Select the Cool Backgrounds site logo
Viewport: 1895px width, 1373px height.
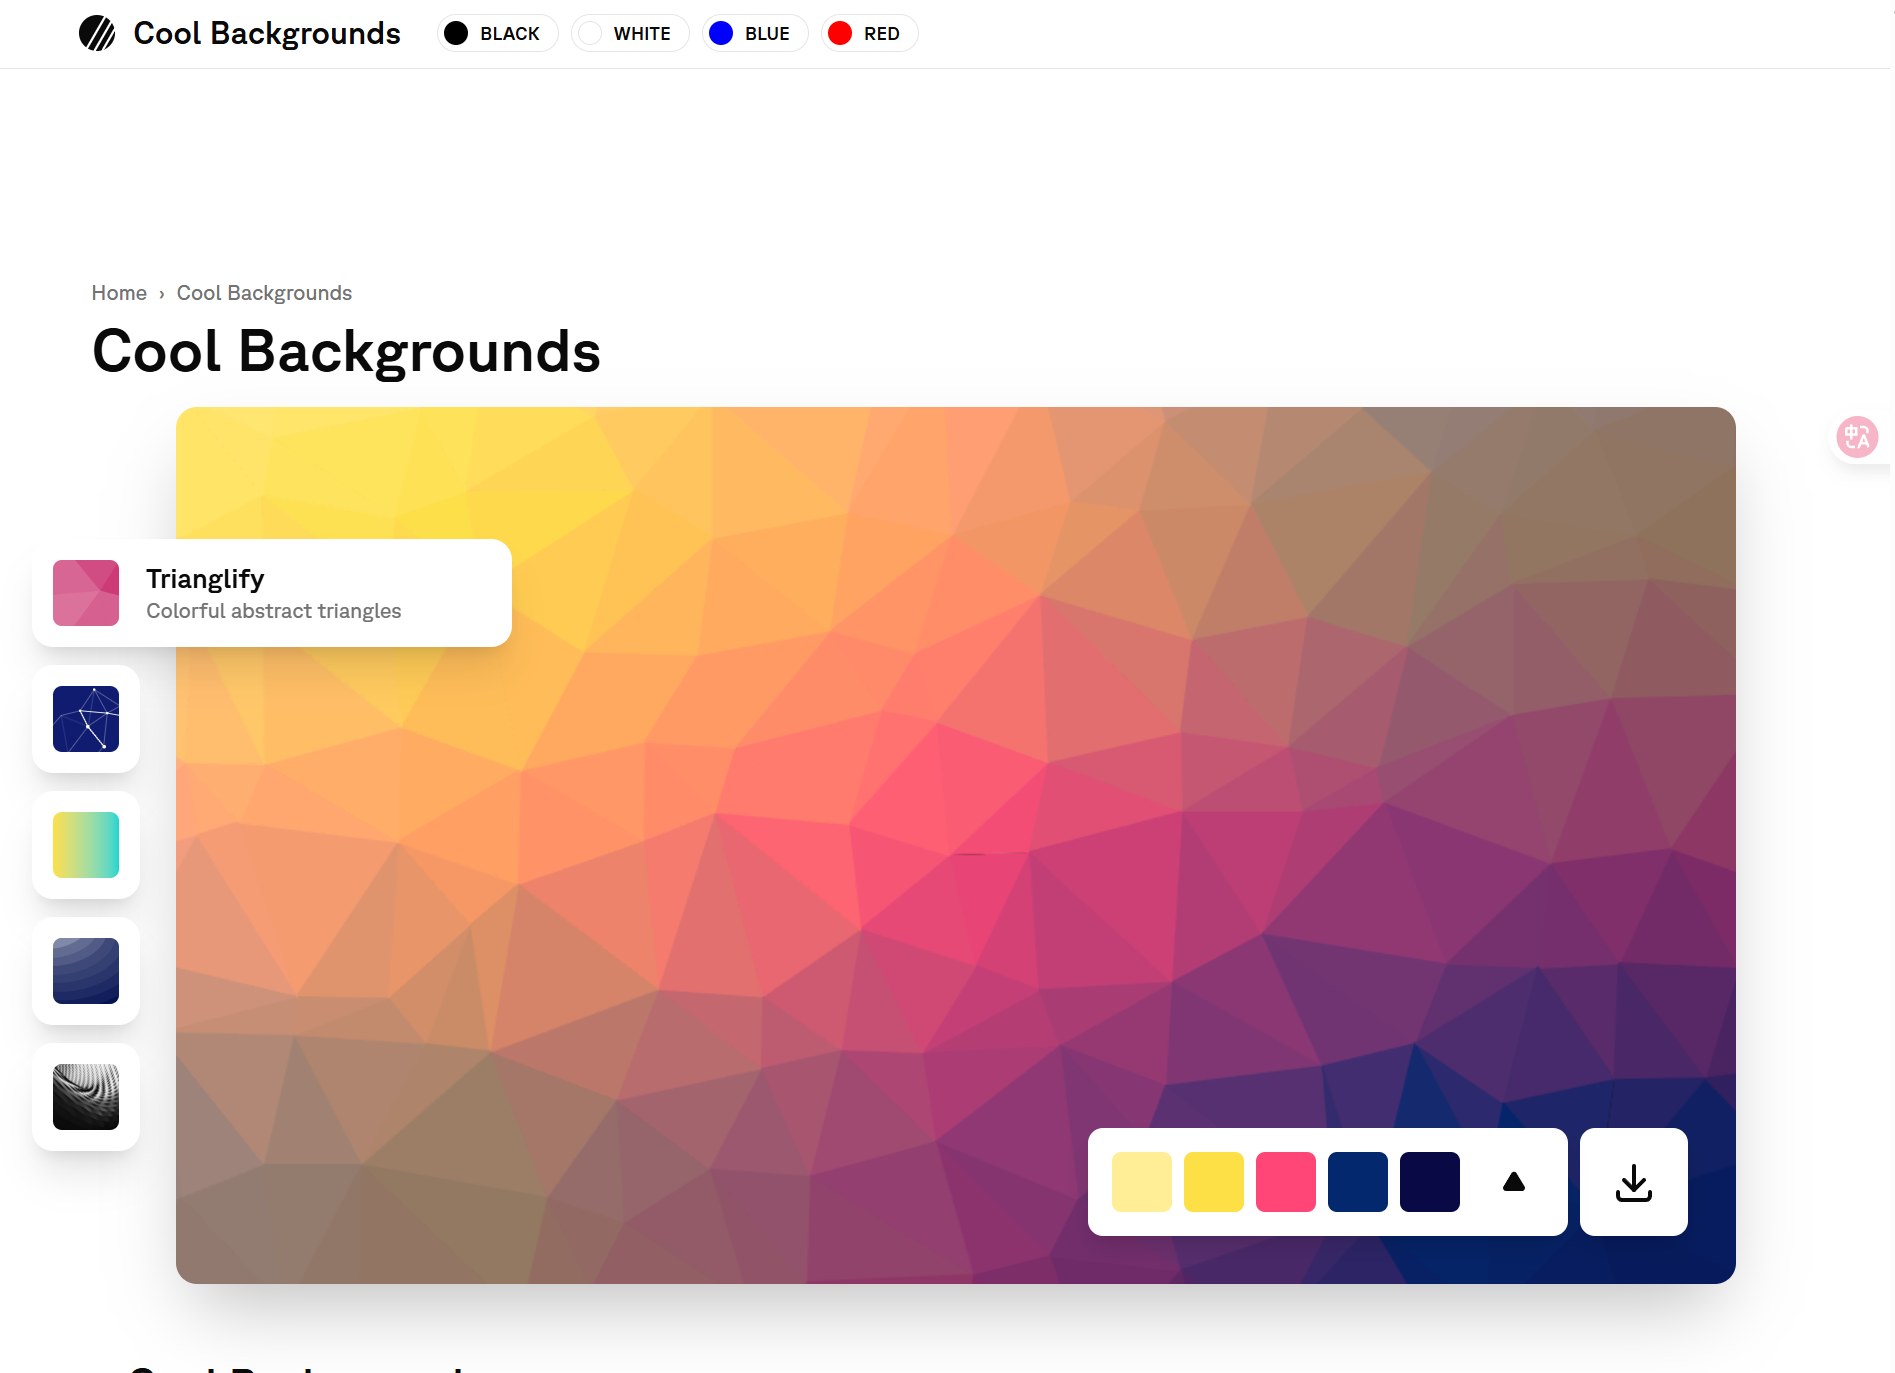point(98,33)
